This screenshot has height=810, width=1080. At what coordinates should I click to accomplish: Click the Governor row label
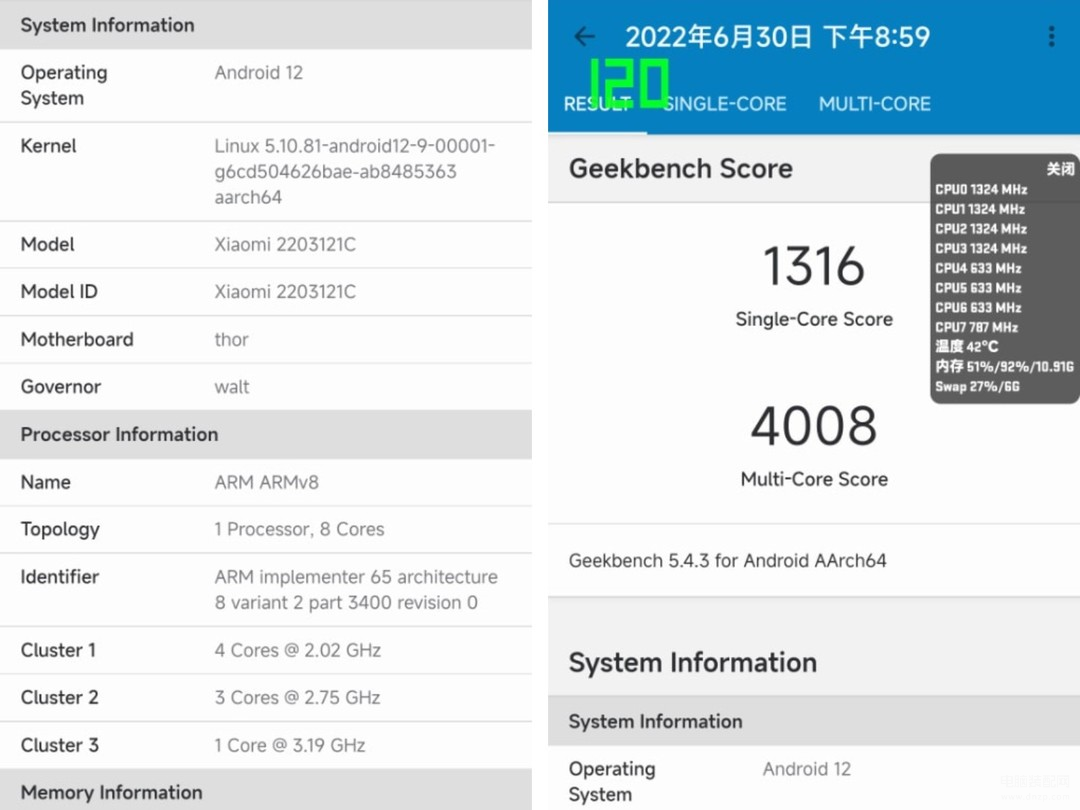pyautogui.click(x=61, y=387)
